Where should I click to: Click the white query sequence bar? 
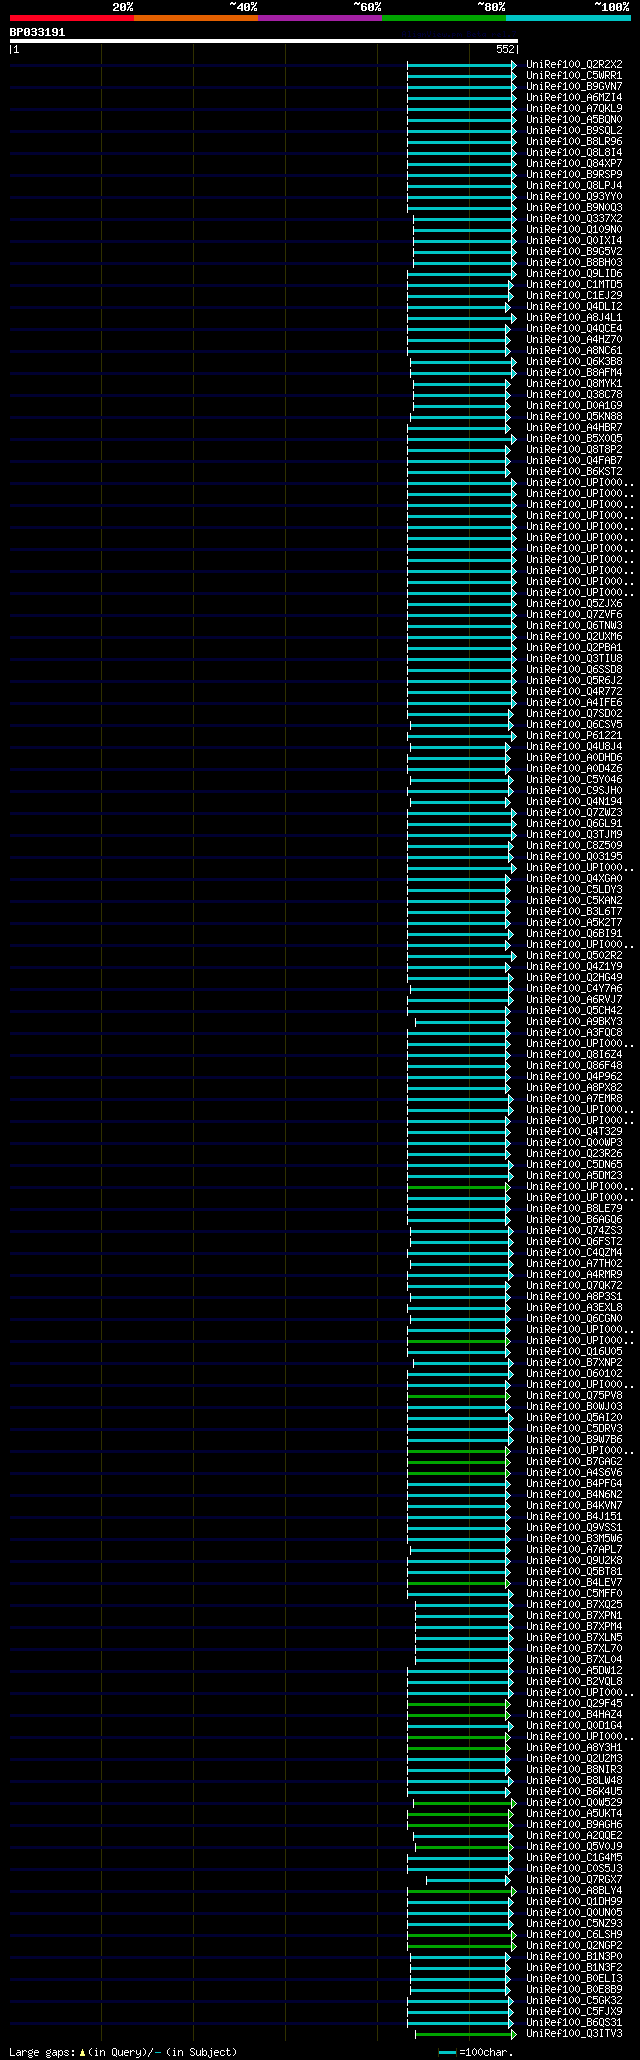coord(263,41)
